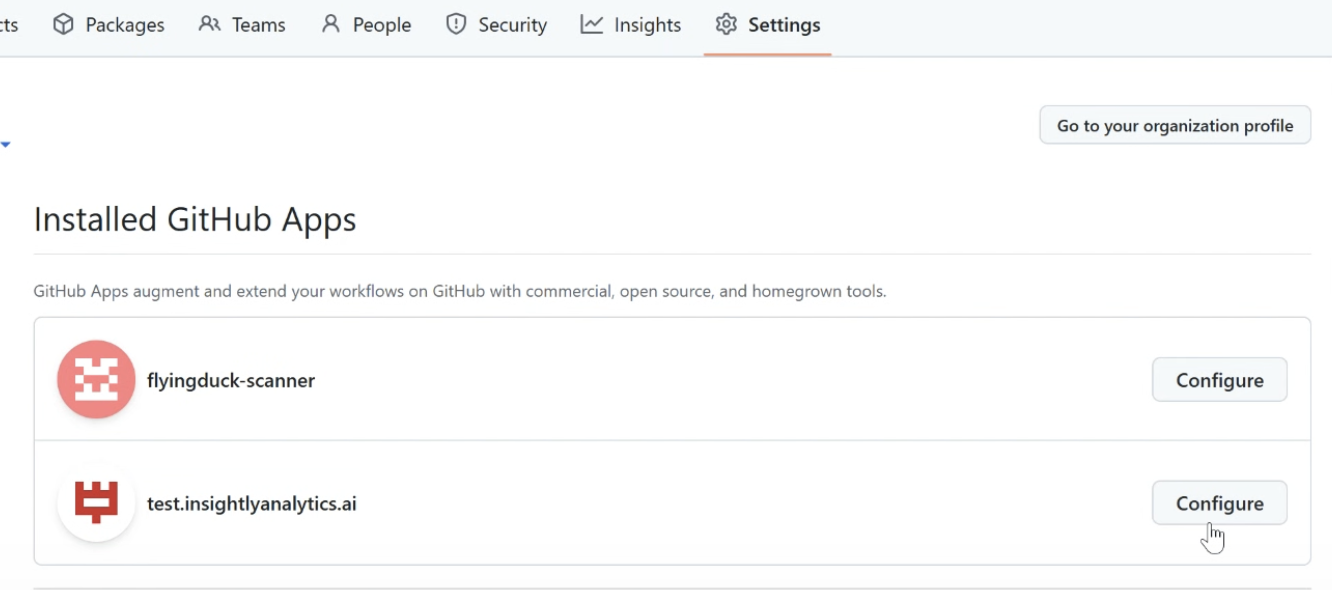Select the Insights tab label

pyautogui.click(x=647, y=25)
